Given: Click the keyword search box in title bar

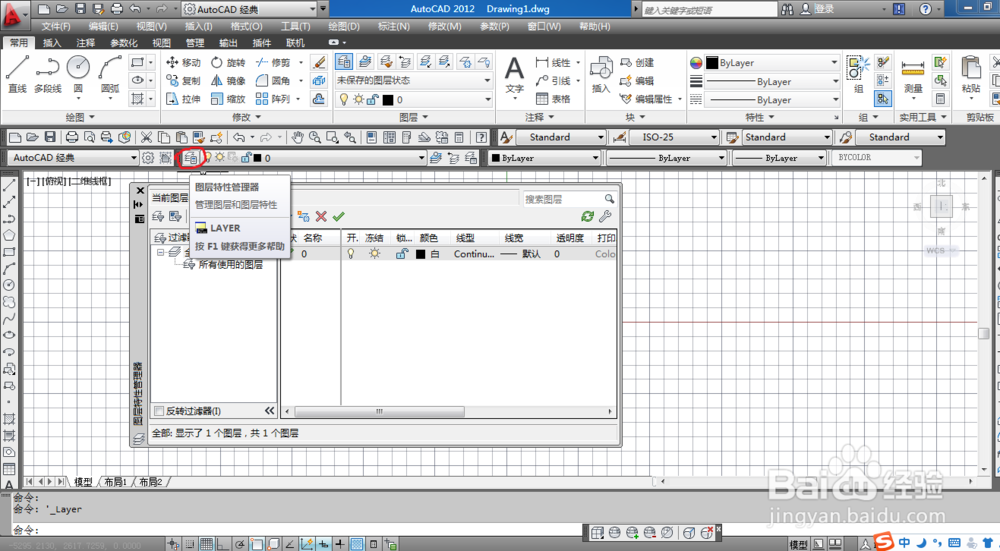Looking at the screenshot, I should (709, 9).
